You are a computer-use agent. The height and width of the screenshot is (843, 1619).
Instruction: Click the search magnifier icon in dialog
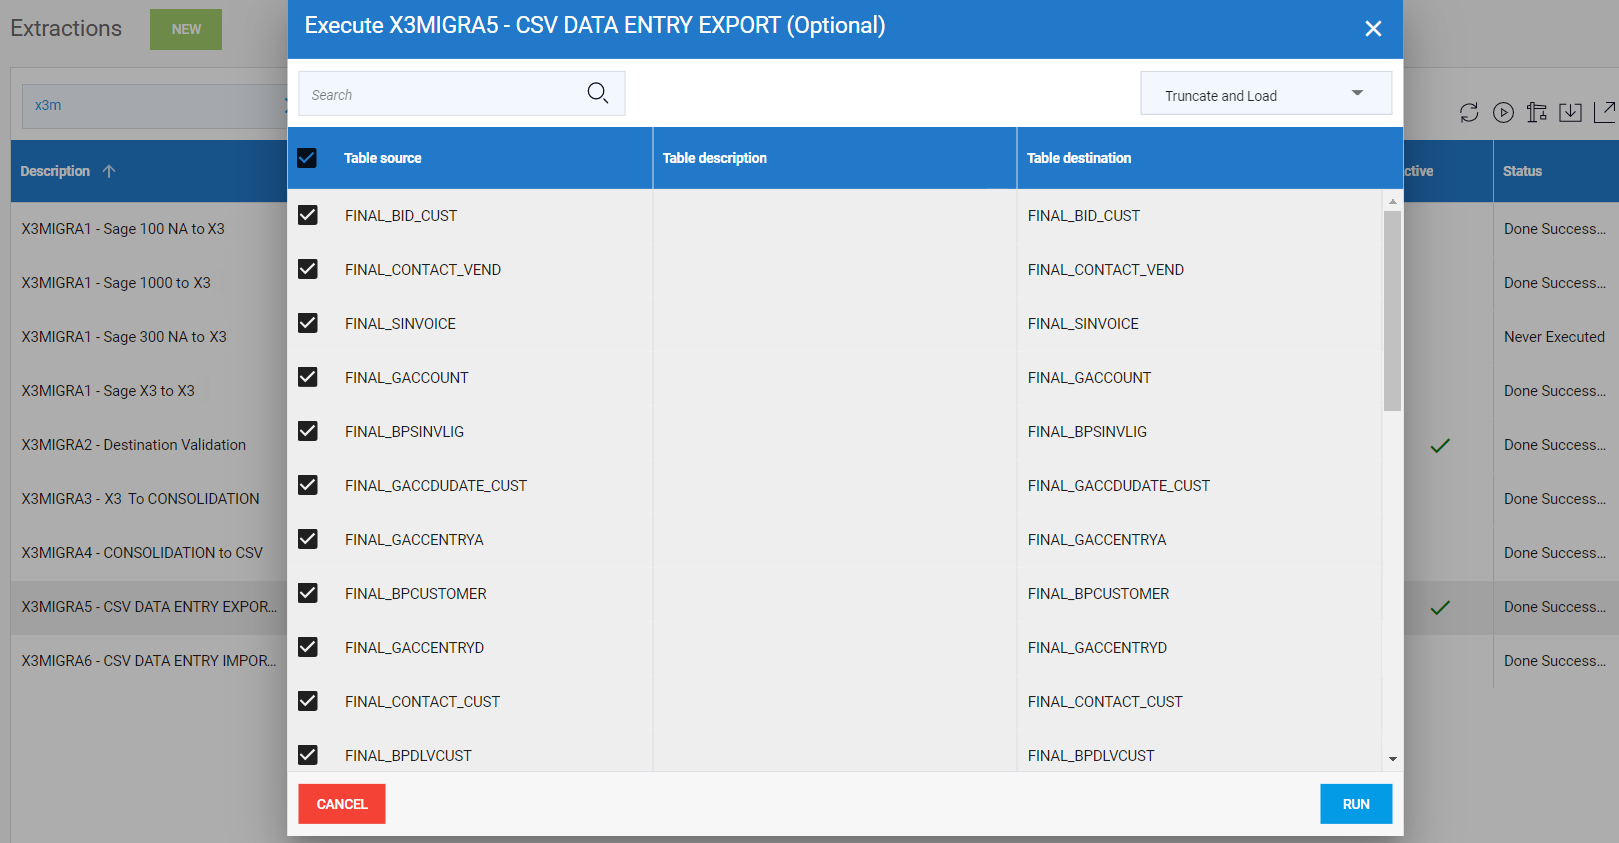(597, 93)
